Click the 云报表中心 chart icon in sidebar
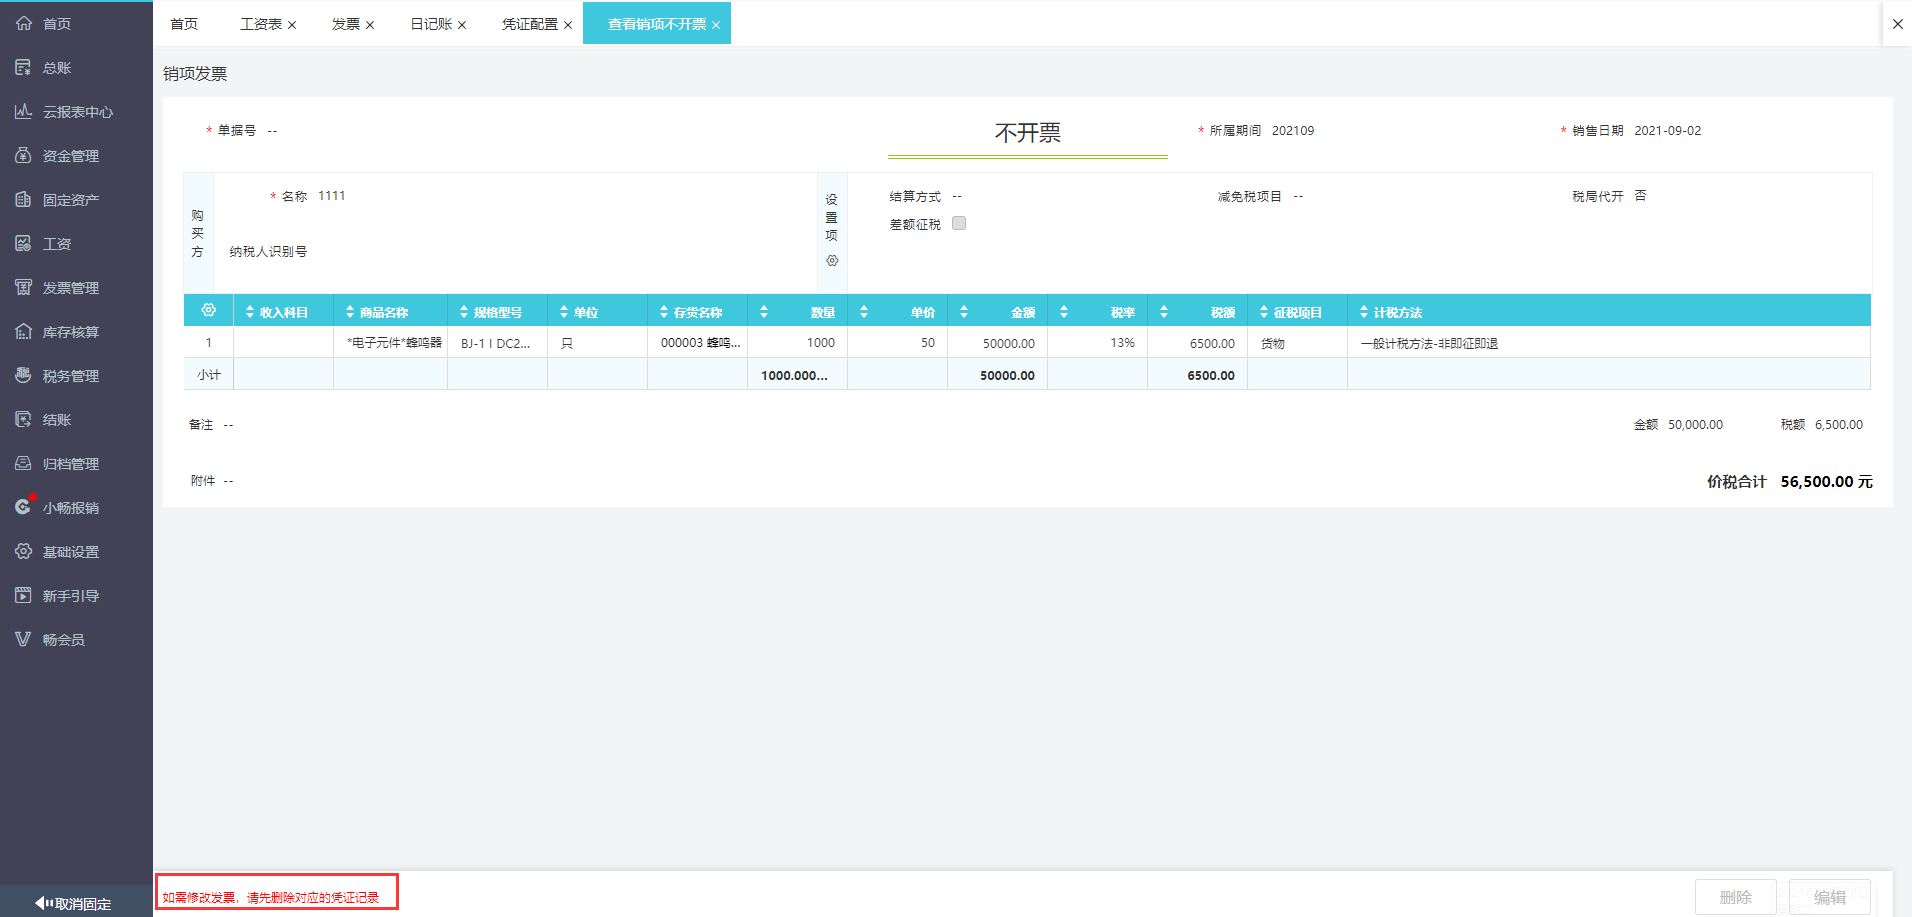The height and width of the screenshot is (917, 1912). point(23,111)
